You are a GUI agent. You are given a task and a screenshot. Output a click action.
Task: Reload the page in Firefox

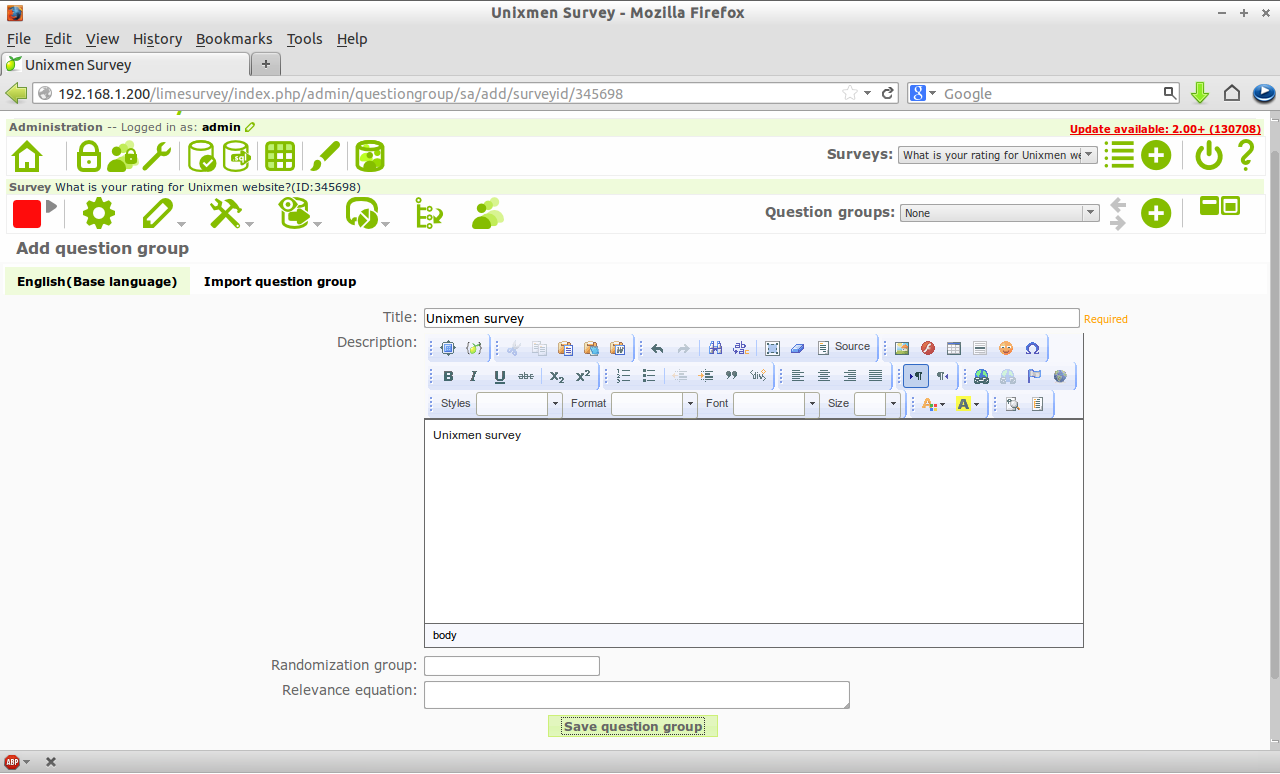[887, 93]
